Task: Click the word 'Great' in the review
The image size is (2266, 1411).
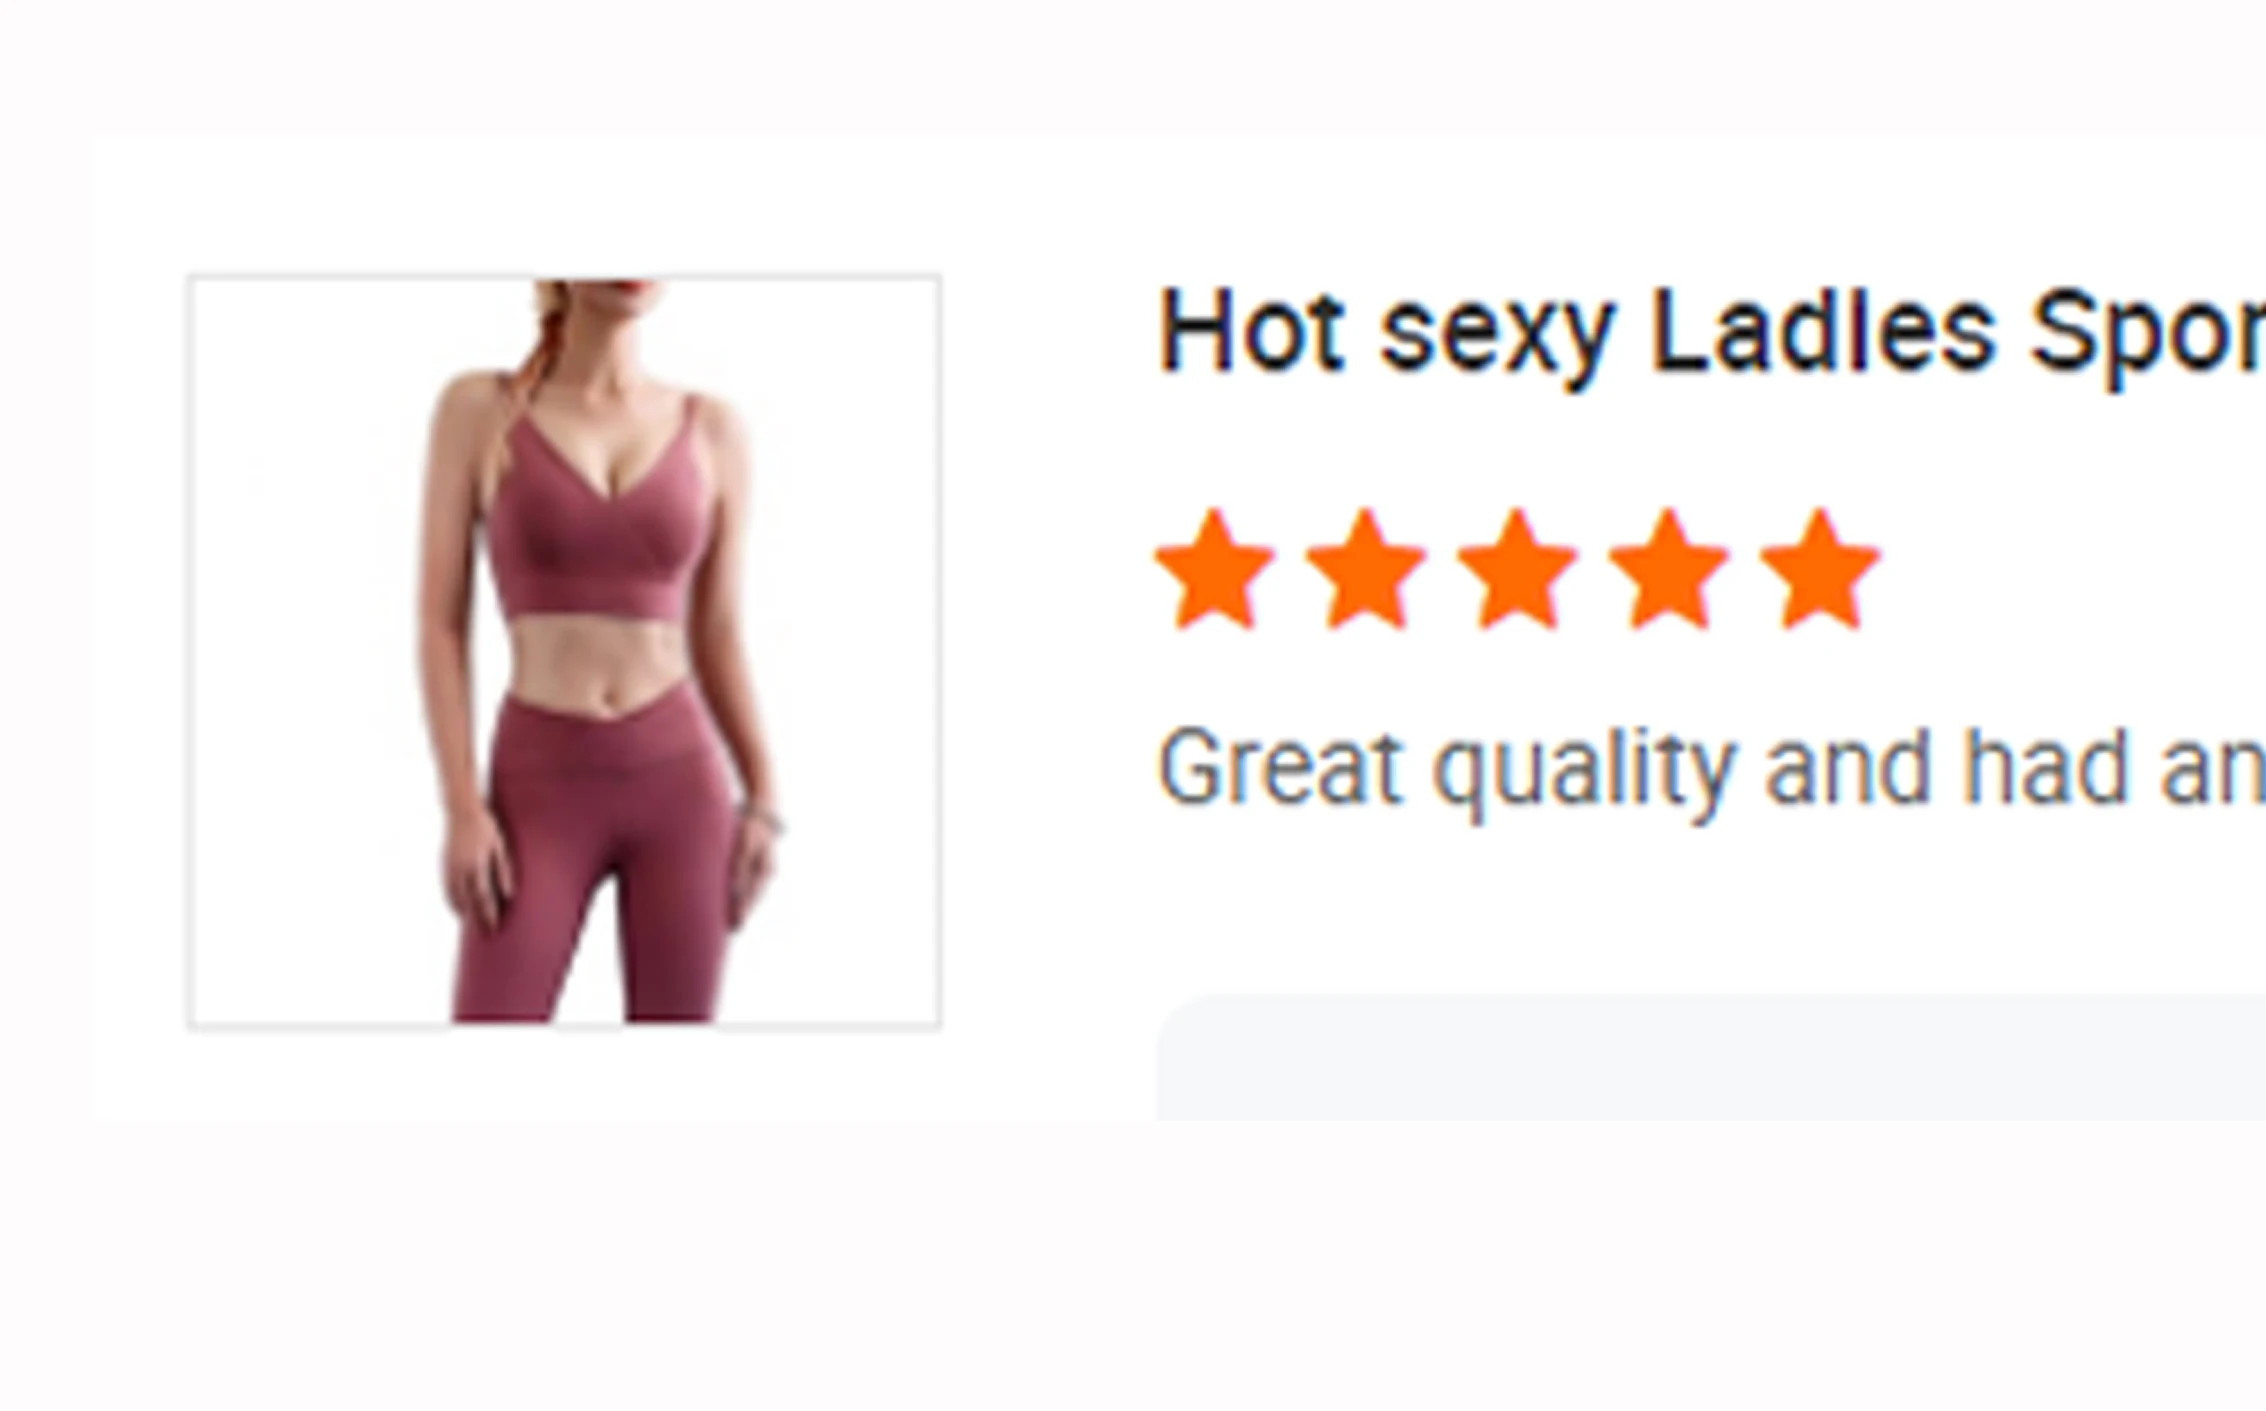Action: [x=1280, y=768]
